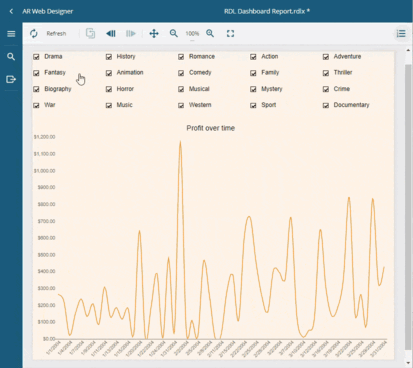
Task: Click the Profit over time chart title
Action: [211, 128]
